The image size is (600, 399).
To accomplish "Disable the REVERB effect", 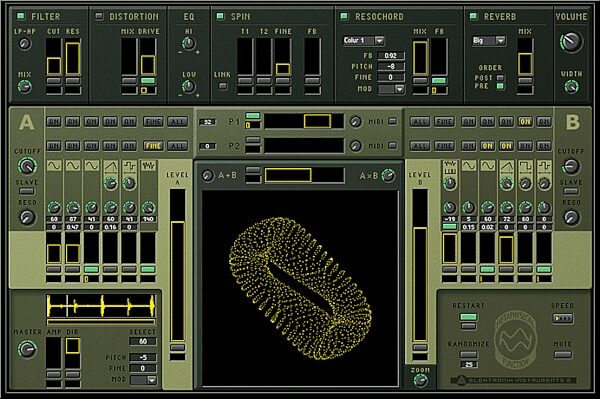I will (x=474, y=16).
